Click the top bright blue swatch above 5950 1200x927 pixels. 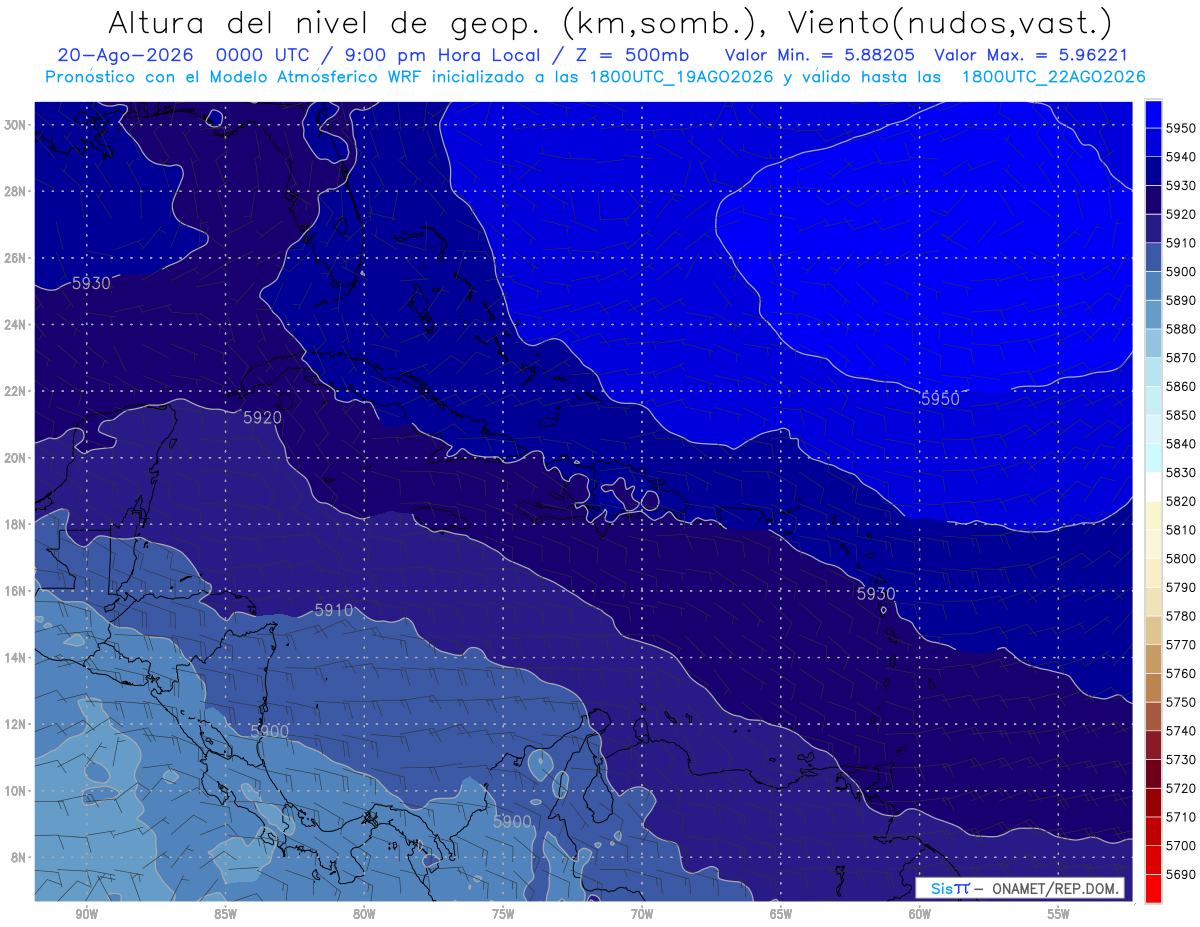(x=1152, y=113)
